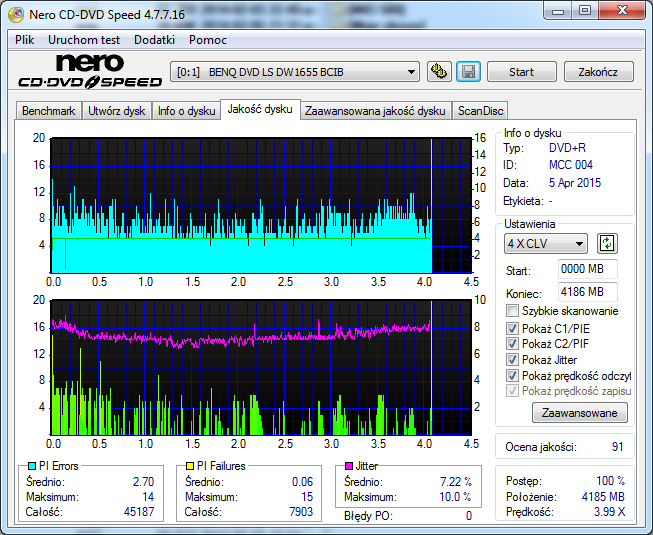Viewport: 653px width, 535px height.
Task: Click the Jitter Średnio value 7.22 %
Action: [x=456, y=482]
